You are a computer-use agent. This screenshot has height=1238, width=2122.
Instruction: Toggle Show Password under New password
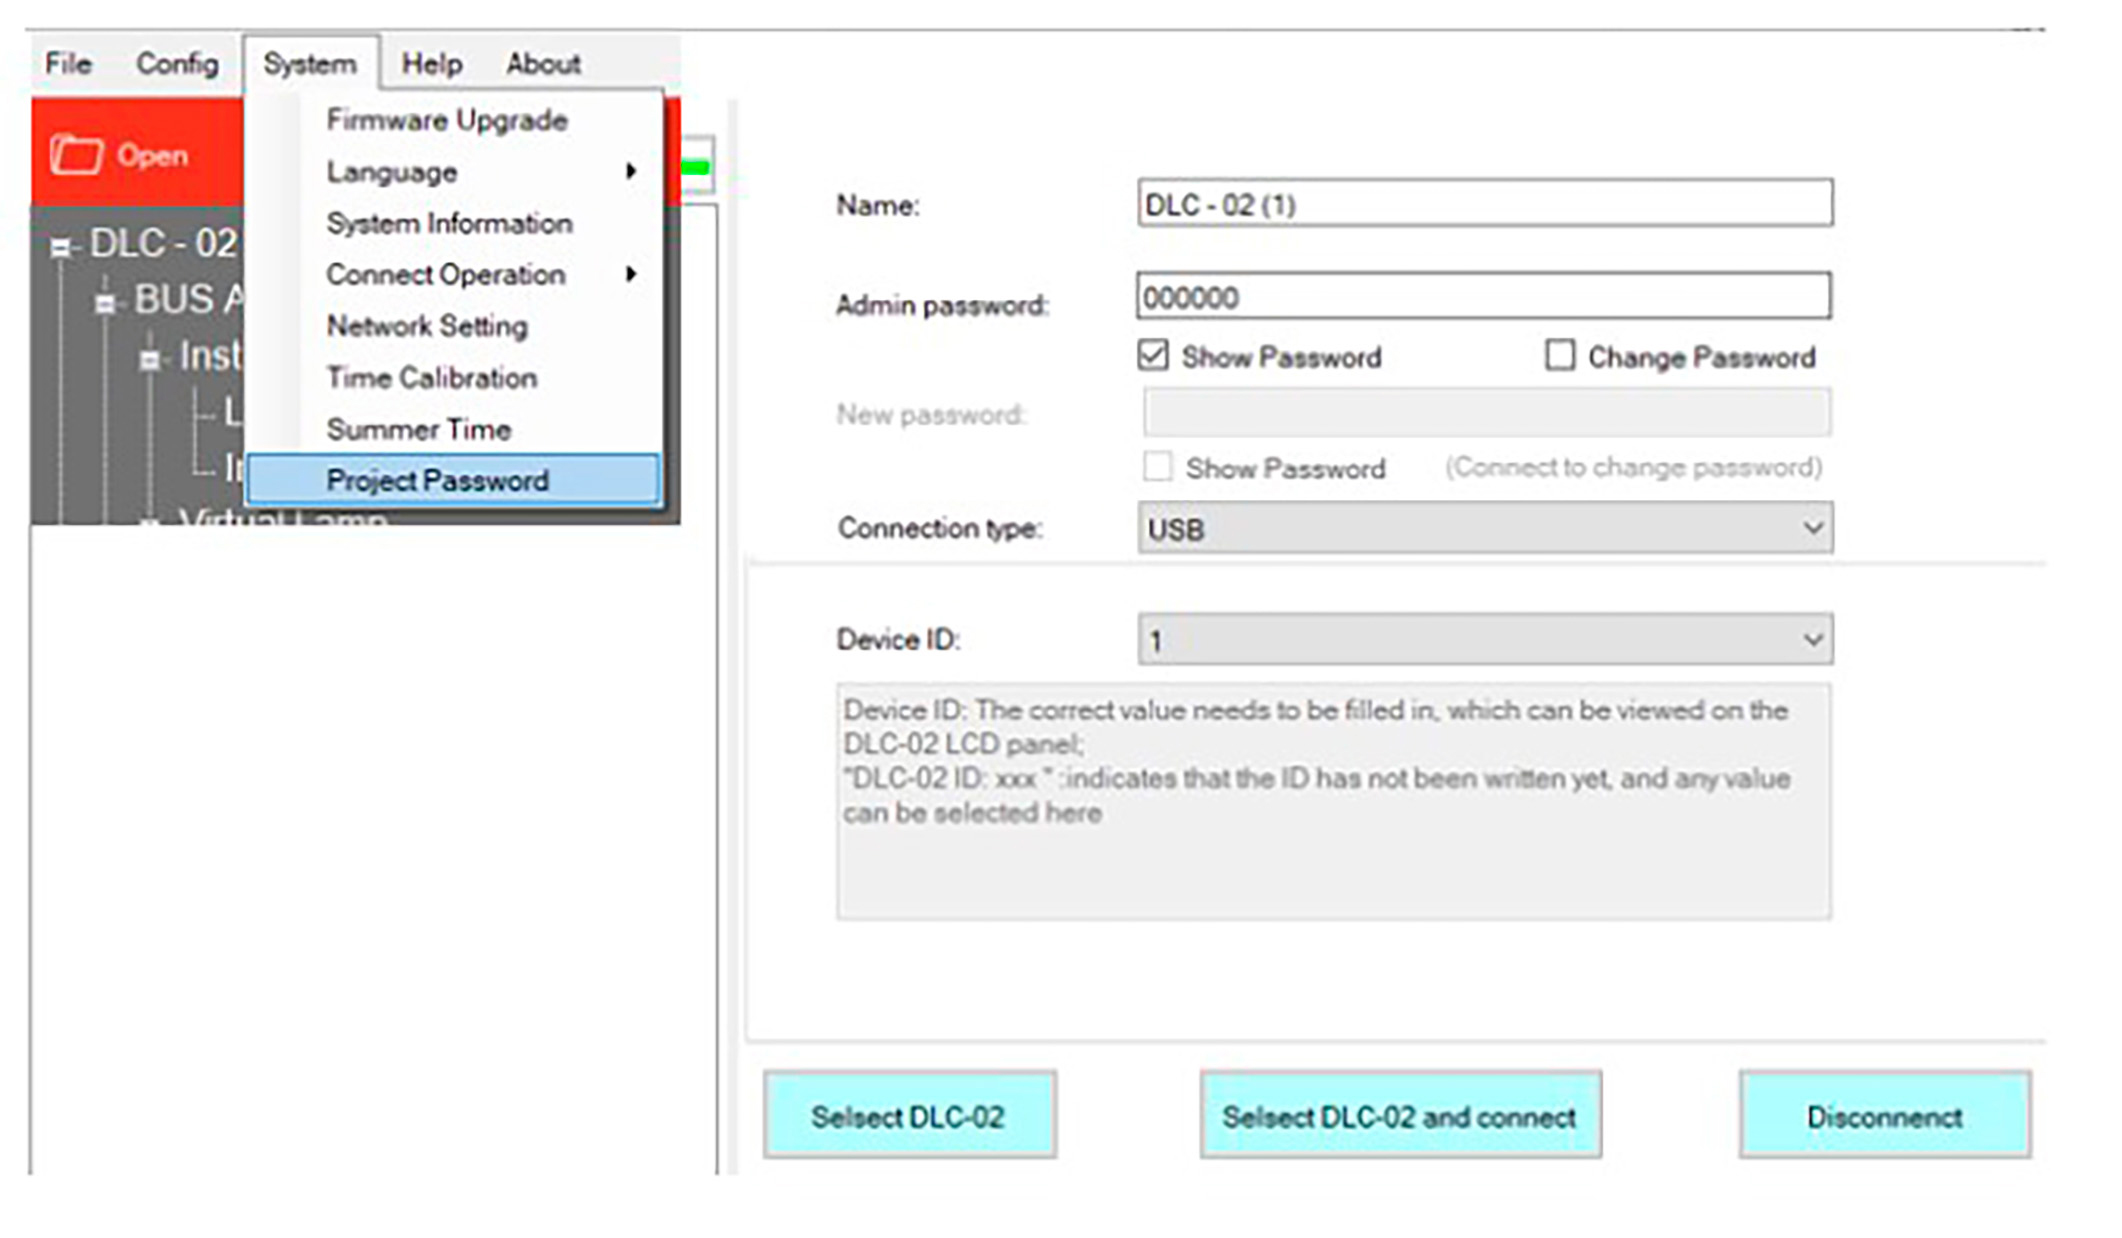(1158, 467)
